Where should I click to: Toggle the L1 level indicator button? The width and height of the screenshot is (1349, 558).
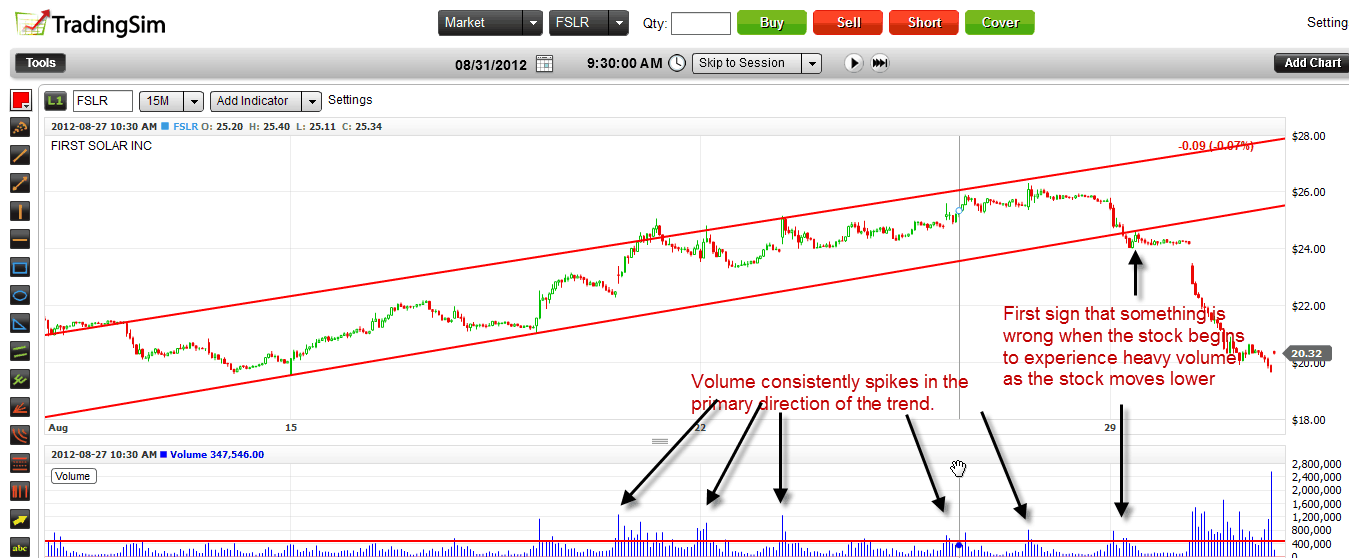[x=56, y=101]
